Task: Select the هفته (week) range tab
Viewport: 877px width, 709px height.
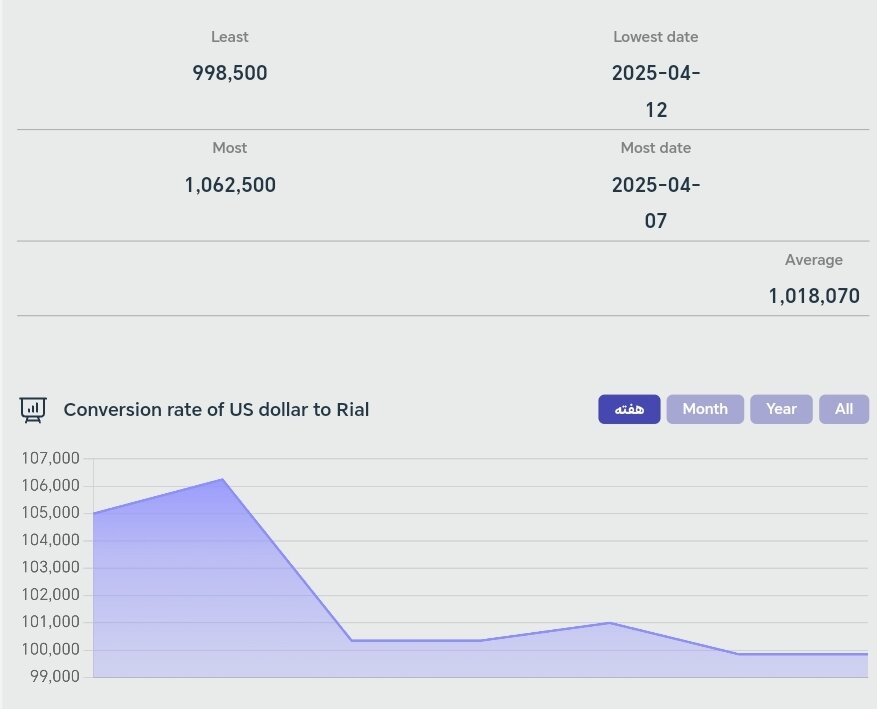Action: [x=629, y=409]
